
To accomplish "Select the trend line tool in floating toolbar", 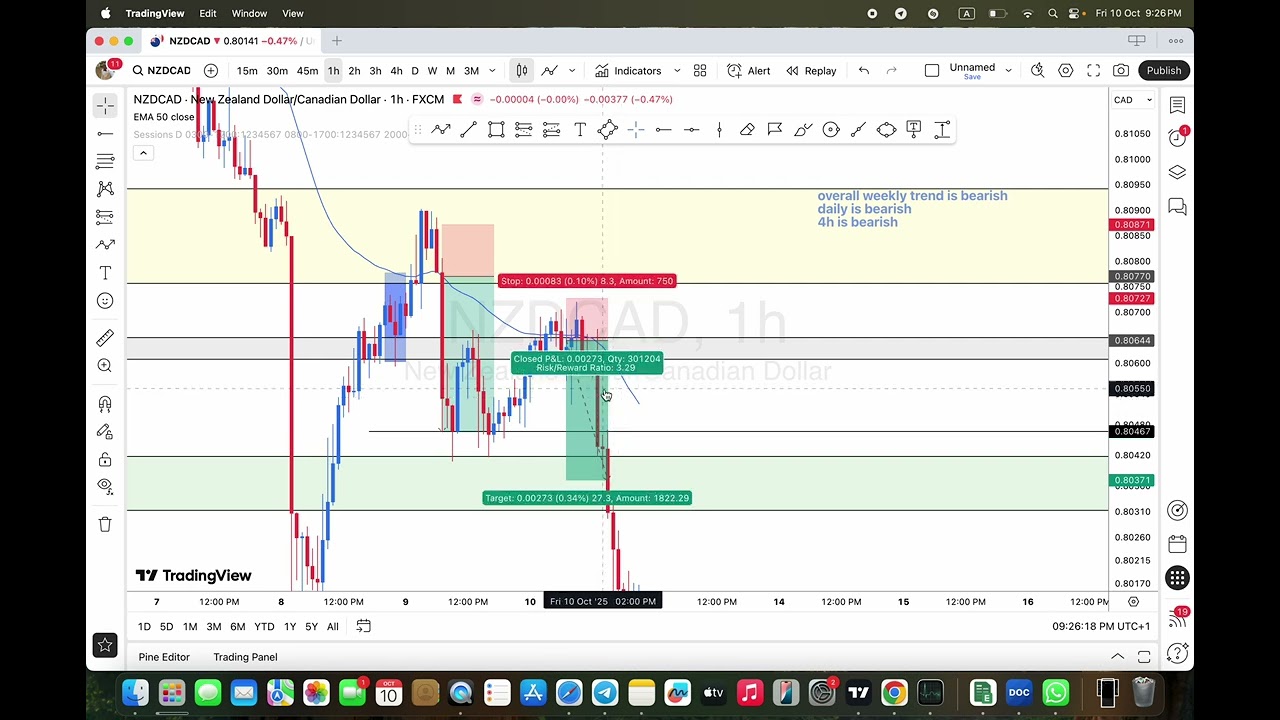I will 468,130.
